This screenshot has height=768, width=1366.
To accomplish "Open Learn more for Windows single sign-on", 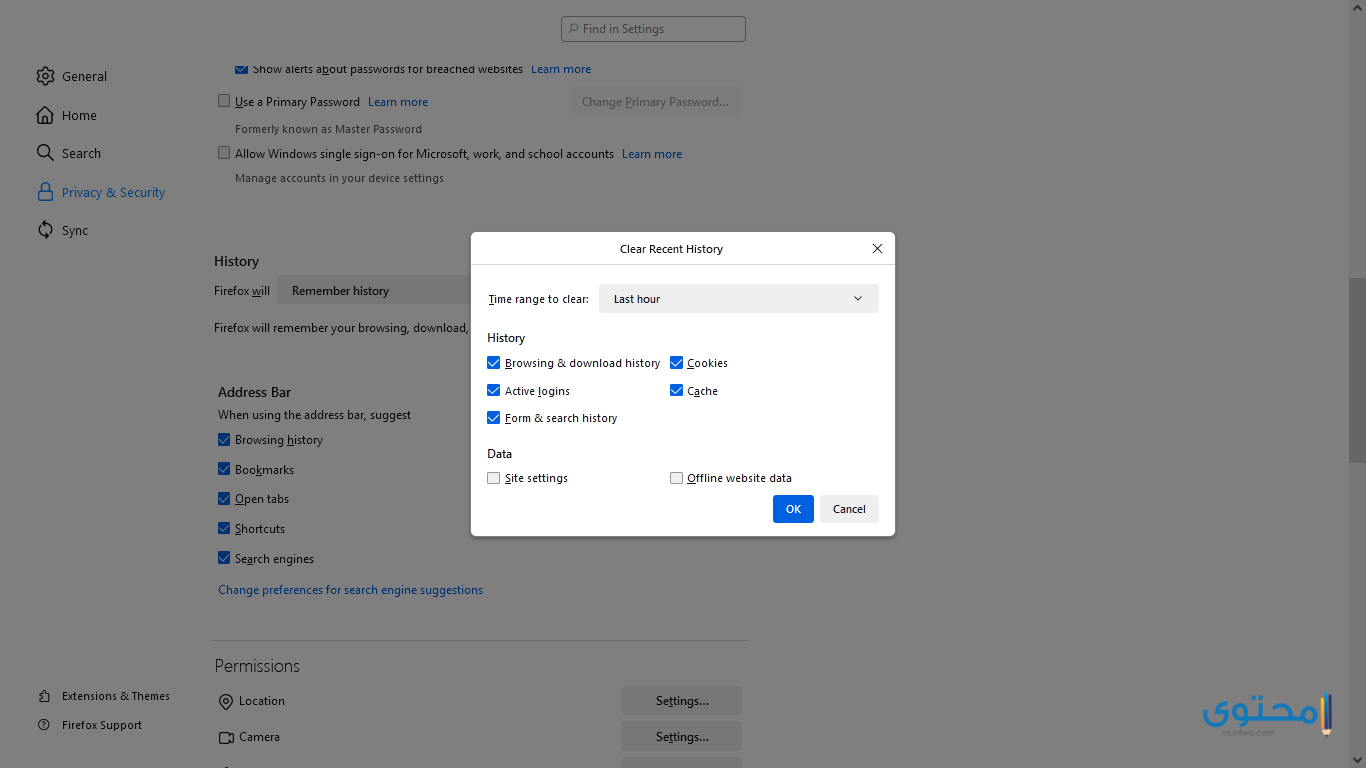I will pos(652,154).
